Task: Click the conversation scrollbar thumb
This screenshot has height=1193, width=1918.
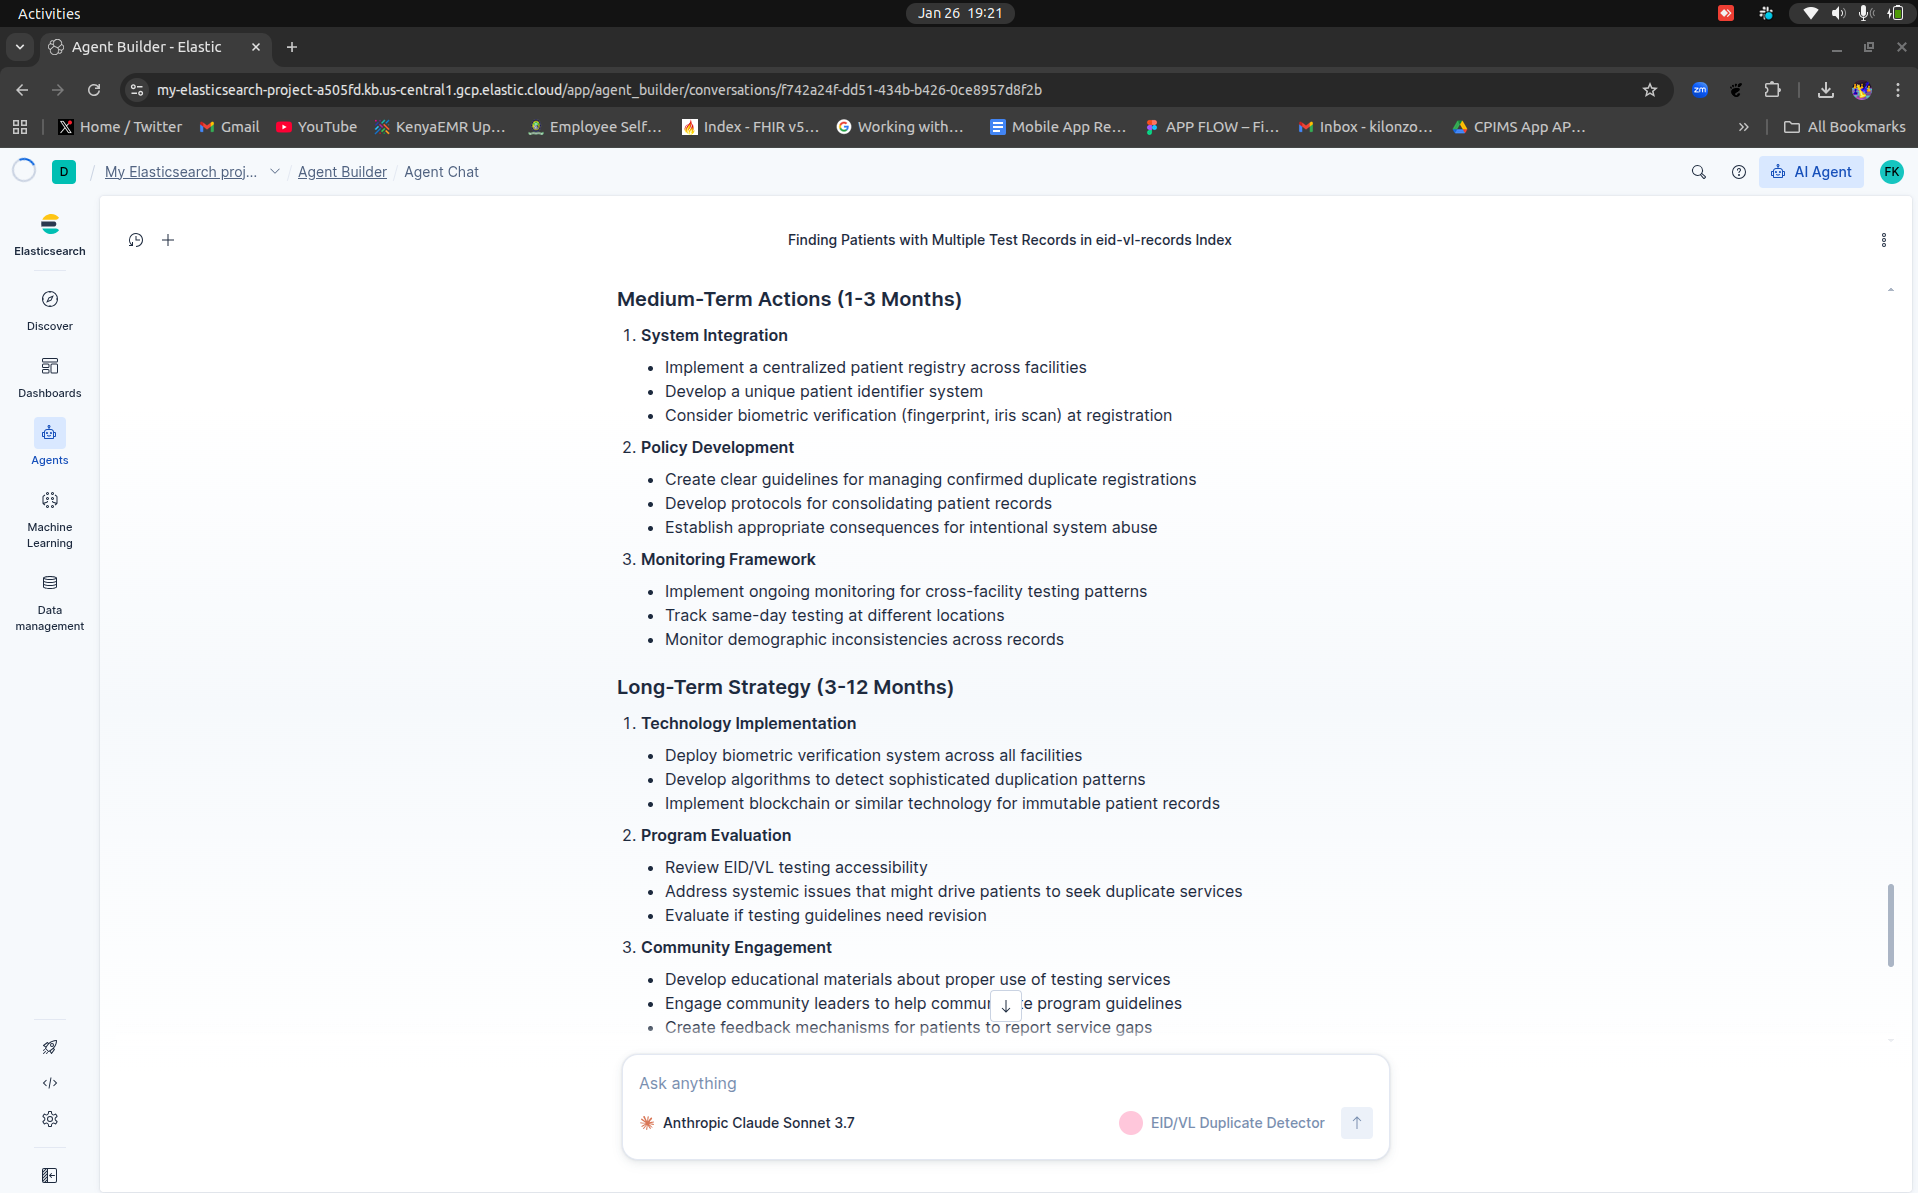Action: pyautogui.click(x=1890, y=925)
